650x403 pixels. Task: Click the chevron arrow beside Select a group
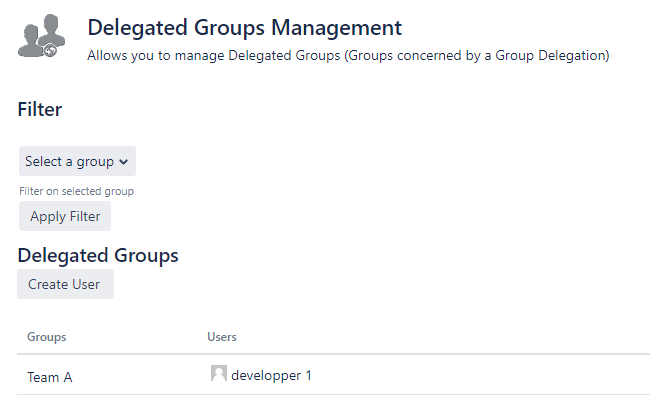123,162
